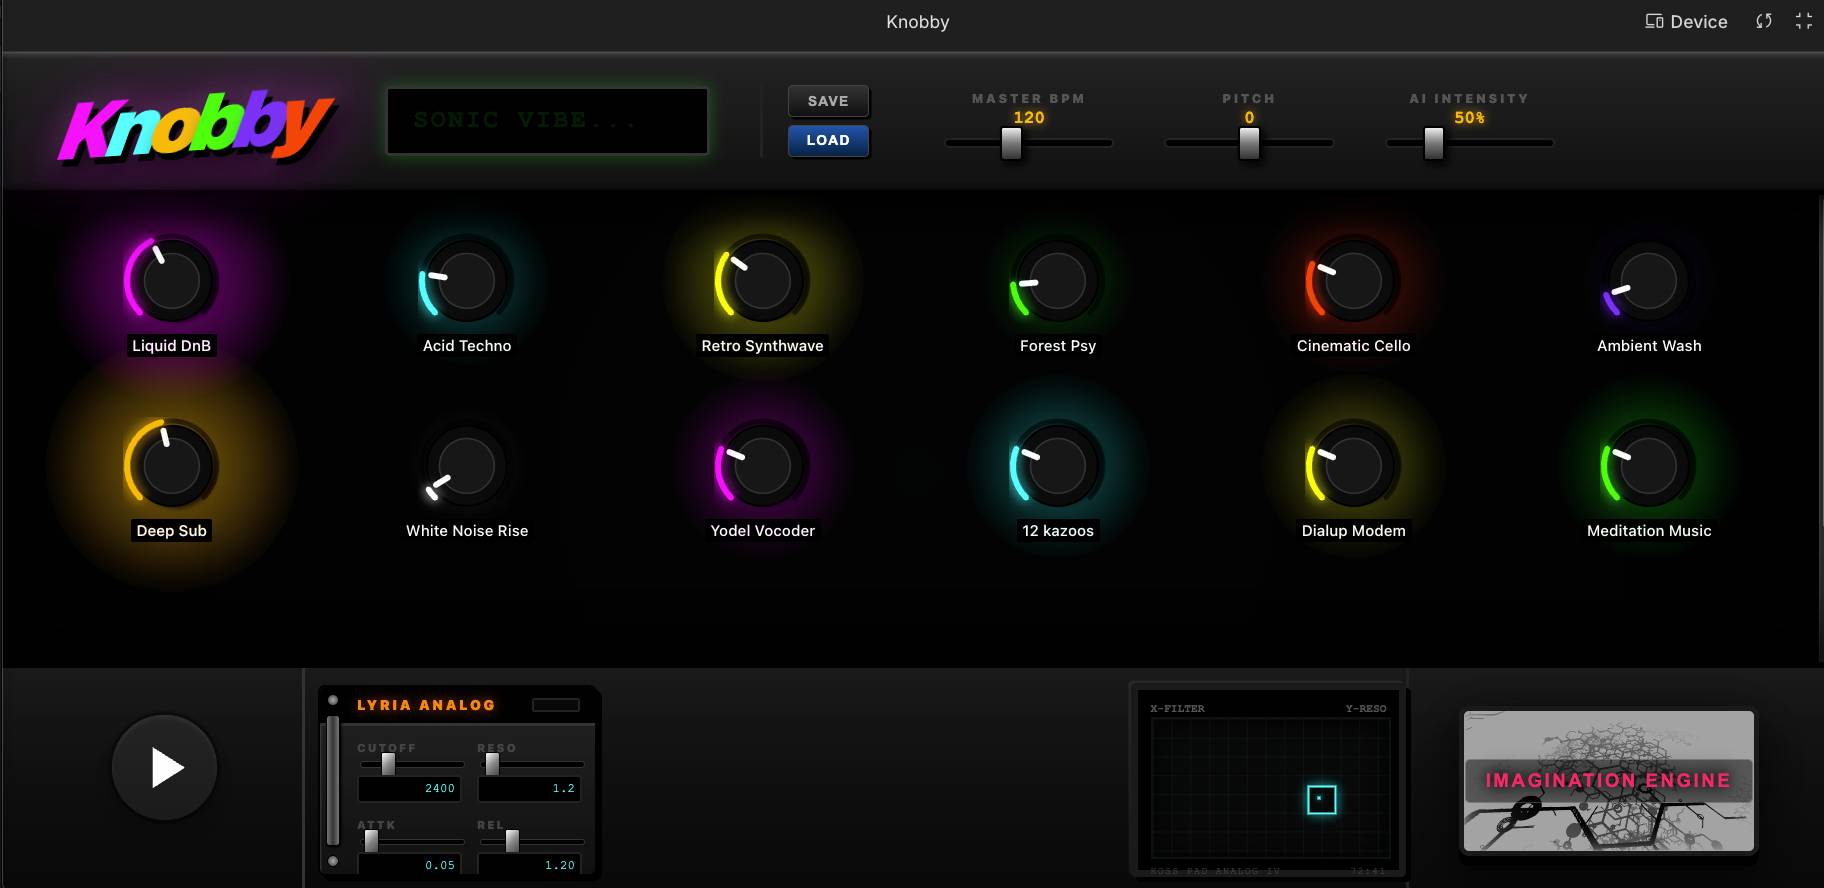Select the White Noise Rise knob

pyautogui.click(x=467, y=465)
